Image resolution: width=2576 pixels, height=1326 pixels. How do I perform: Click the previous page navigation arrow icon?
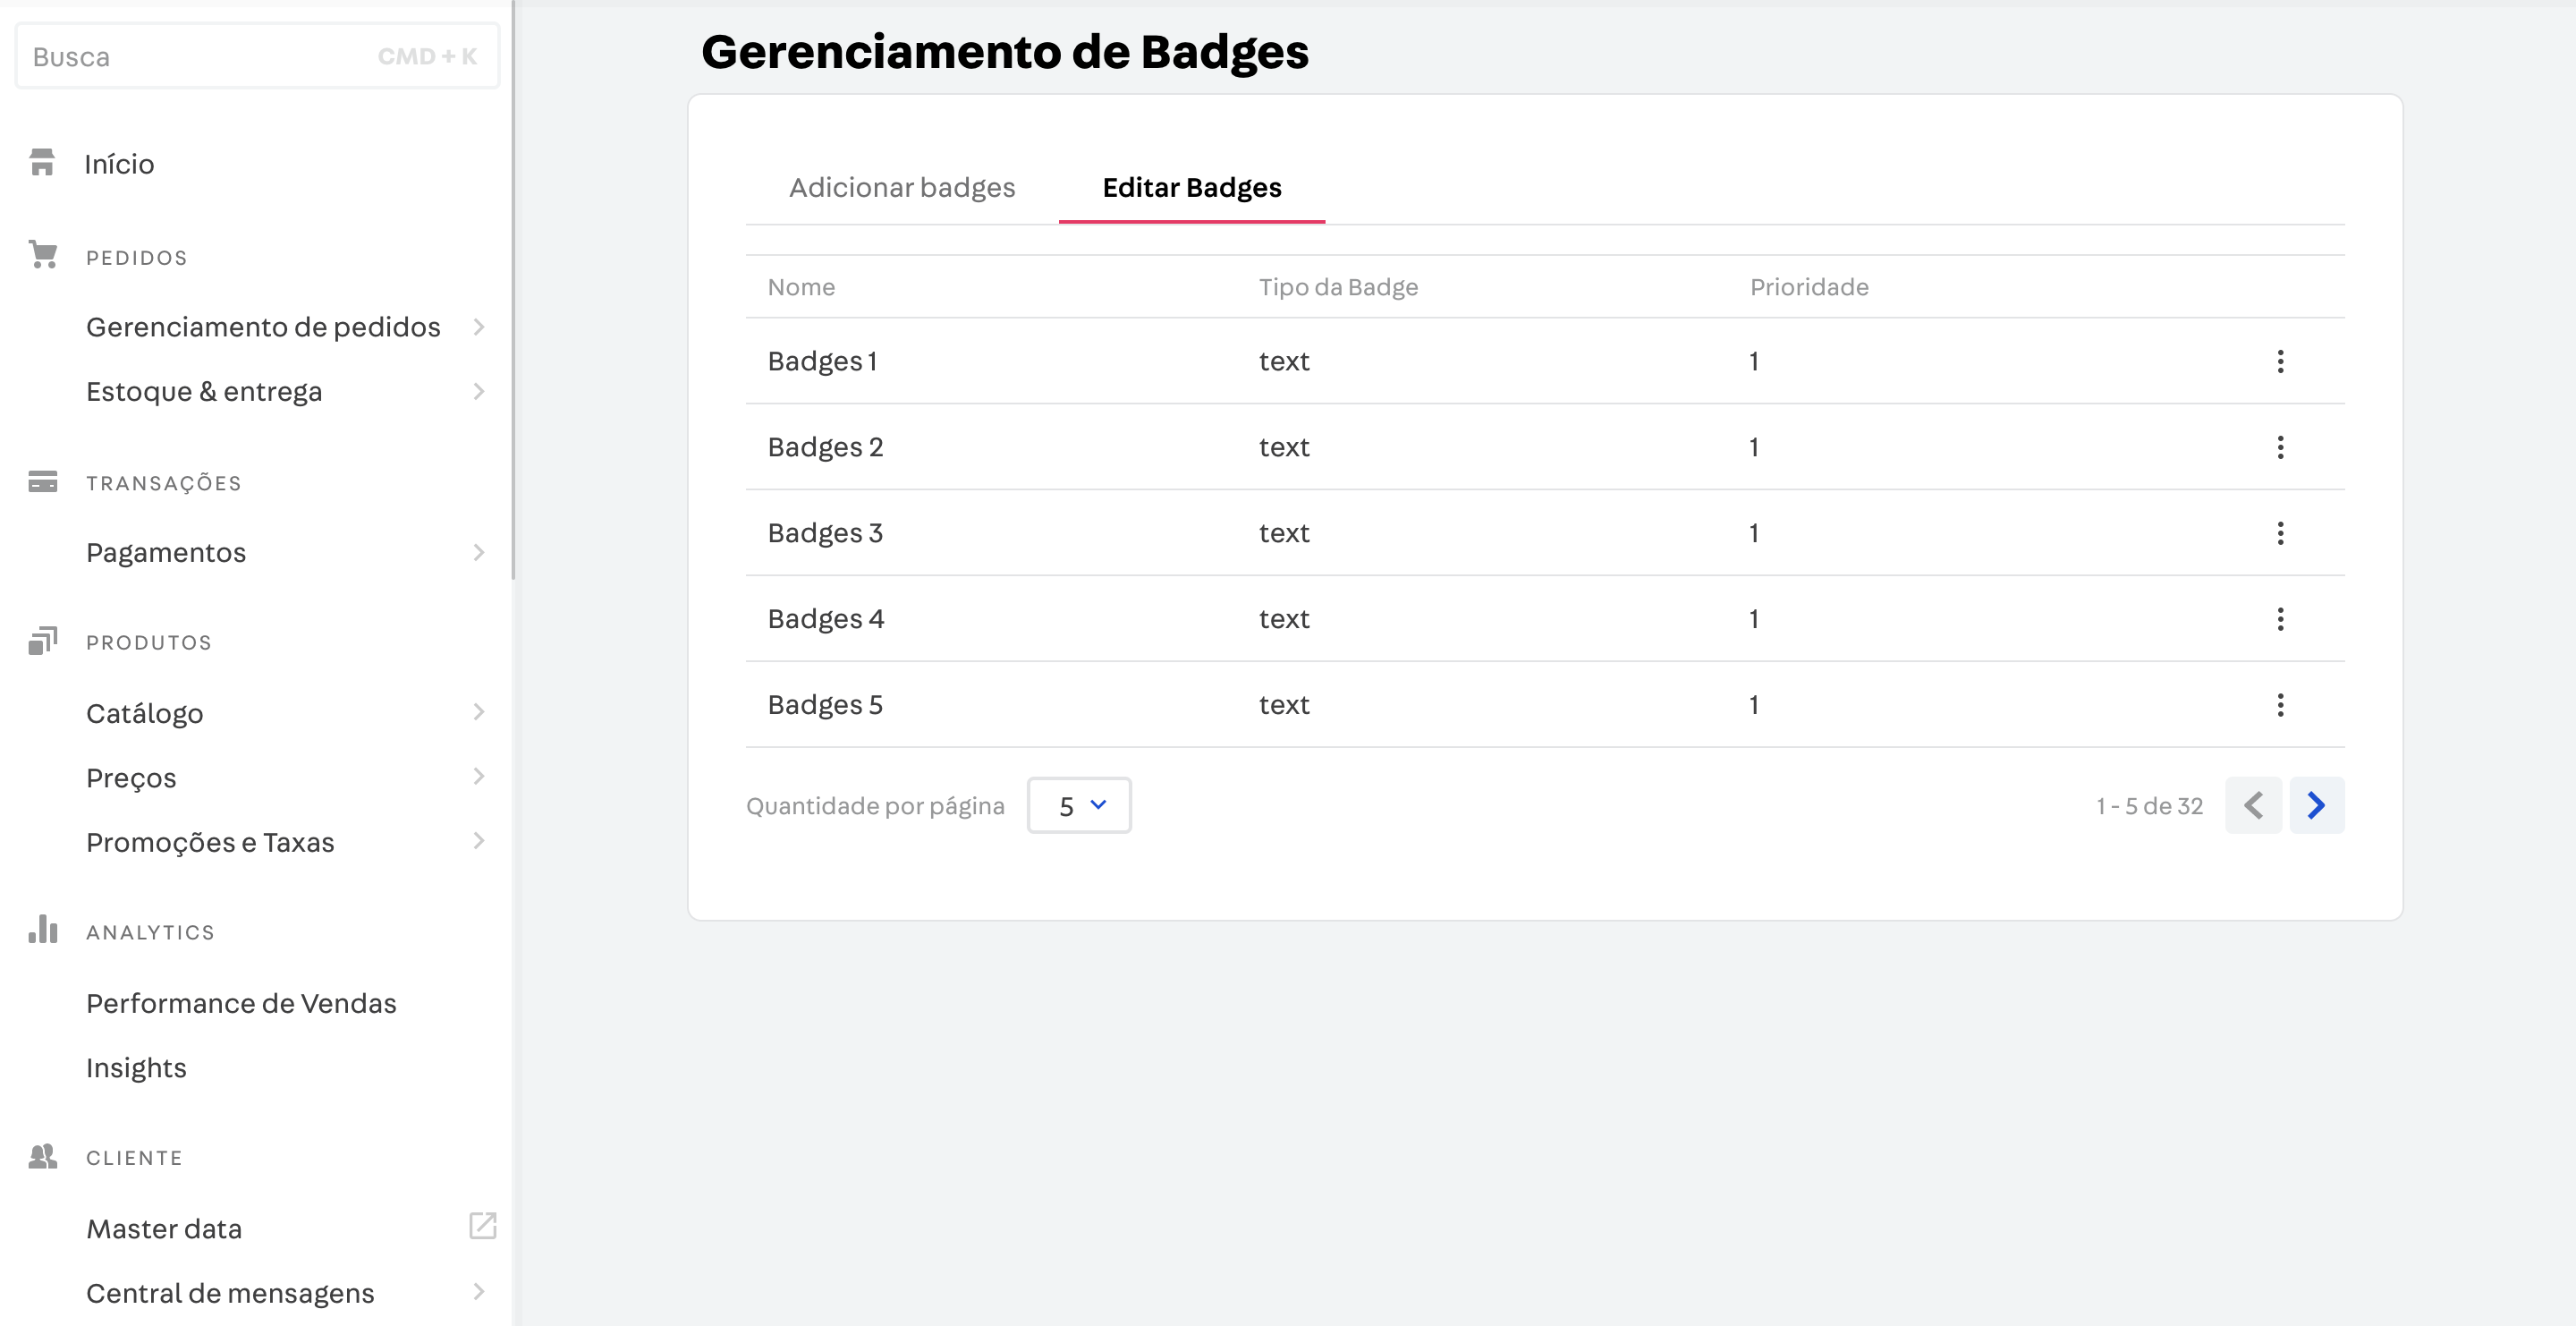[x=2255, y=805]
